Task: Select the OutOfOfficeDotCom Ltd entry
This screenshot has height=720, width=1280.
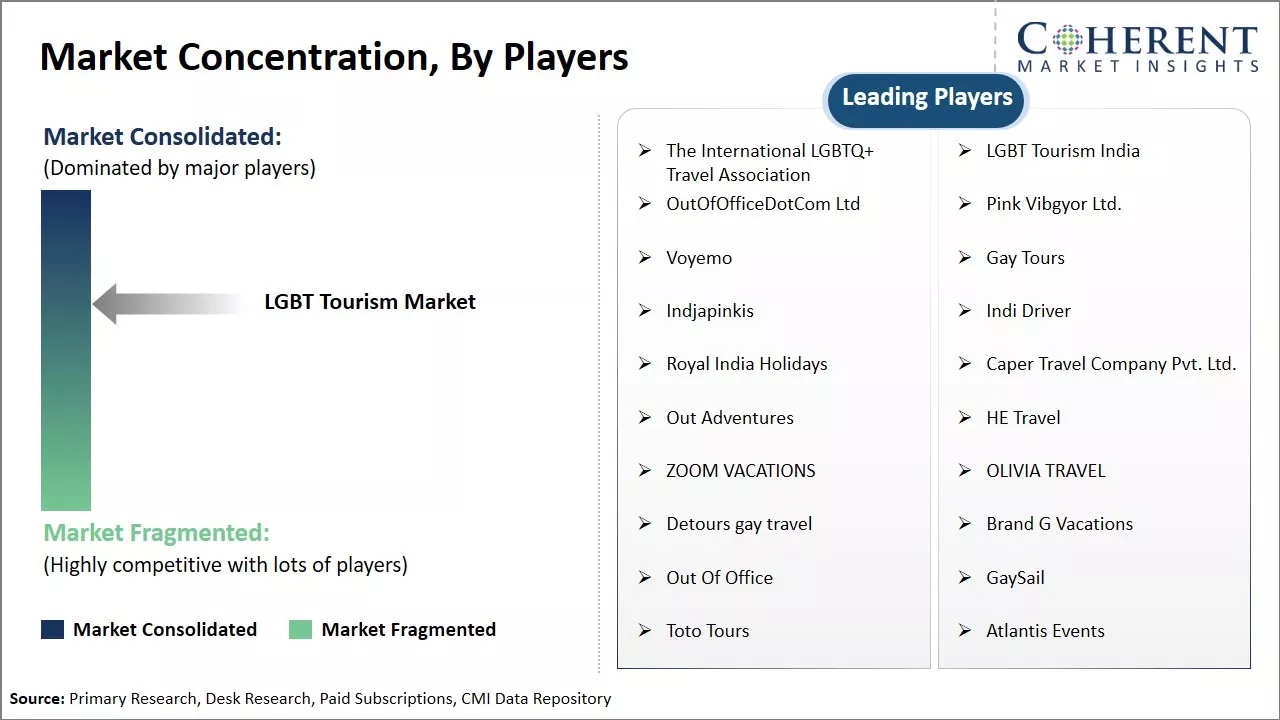Action: click(763, 204)
